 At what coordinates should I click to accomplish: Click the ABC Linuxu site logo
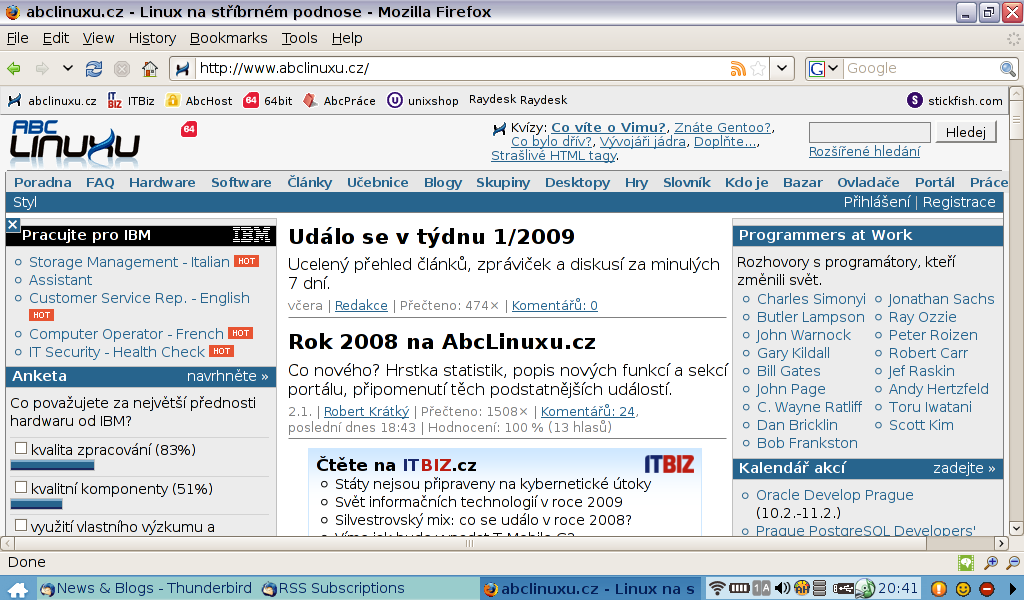74,143
